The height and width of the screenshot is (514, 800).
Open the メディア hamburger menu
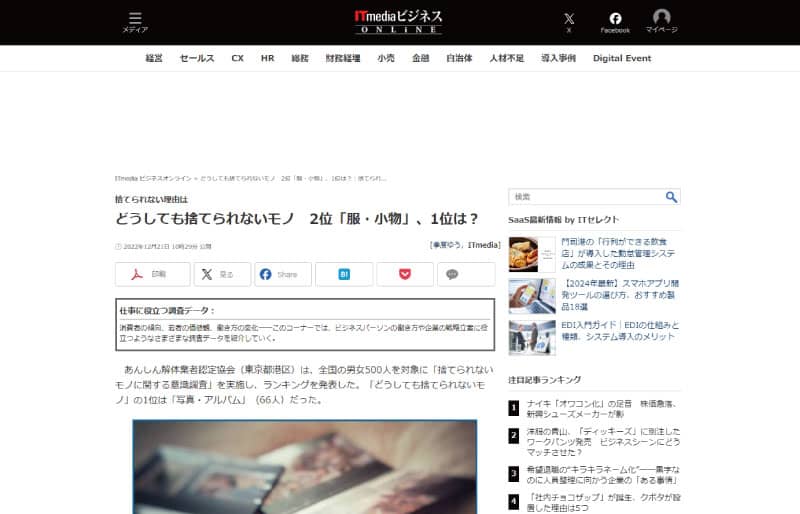[135, 22]
